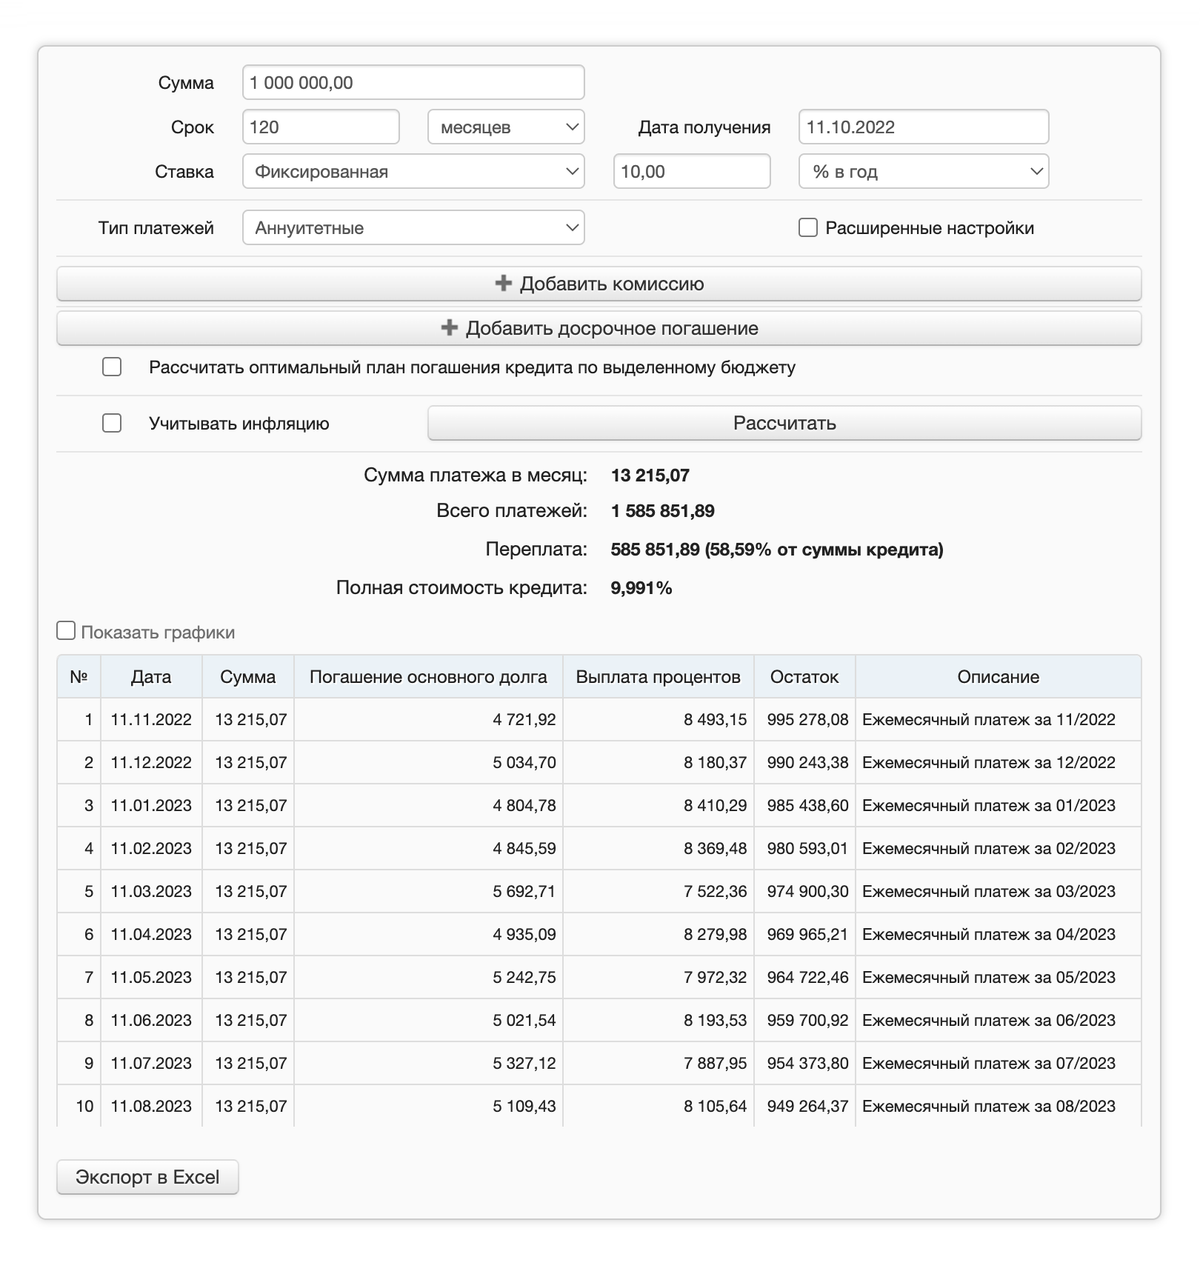
Task: Open the Аннуитетные payment type dropdown
Action: click(x=413, y=227)
